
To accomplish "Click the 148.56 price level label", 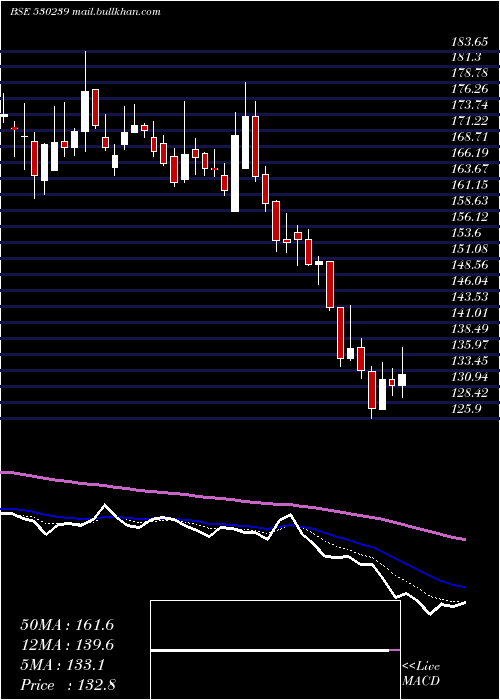I will [x=470, y=265].
